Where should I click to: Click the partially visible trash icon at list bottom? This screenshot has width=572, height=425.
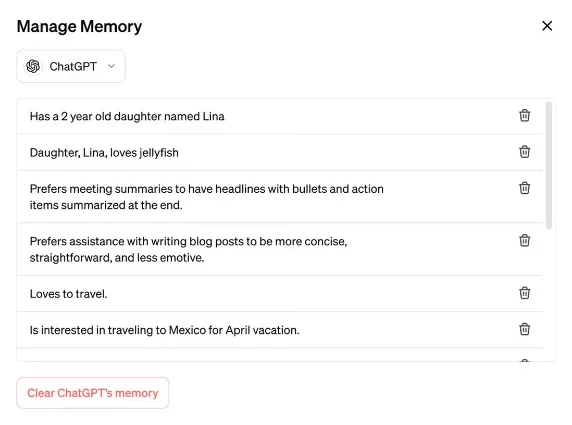click(524, 360)
